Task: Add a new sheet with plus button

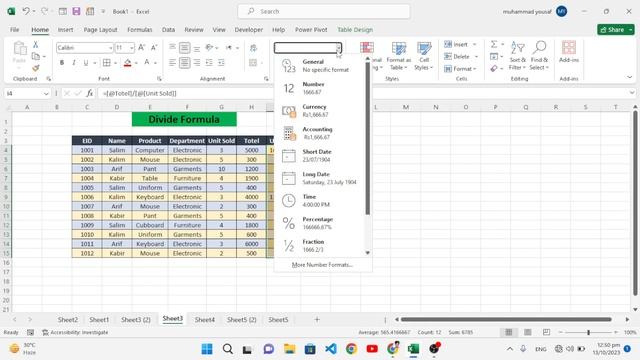Action: coord(317,320)
